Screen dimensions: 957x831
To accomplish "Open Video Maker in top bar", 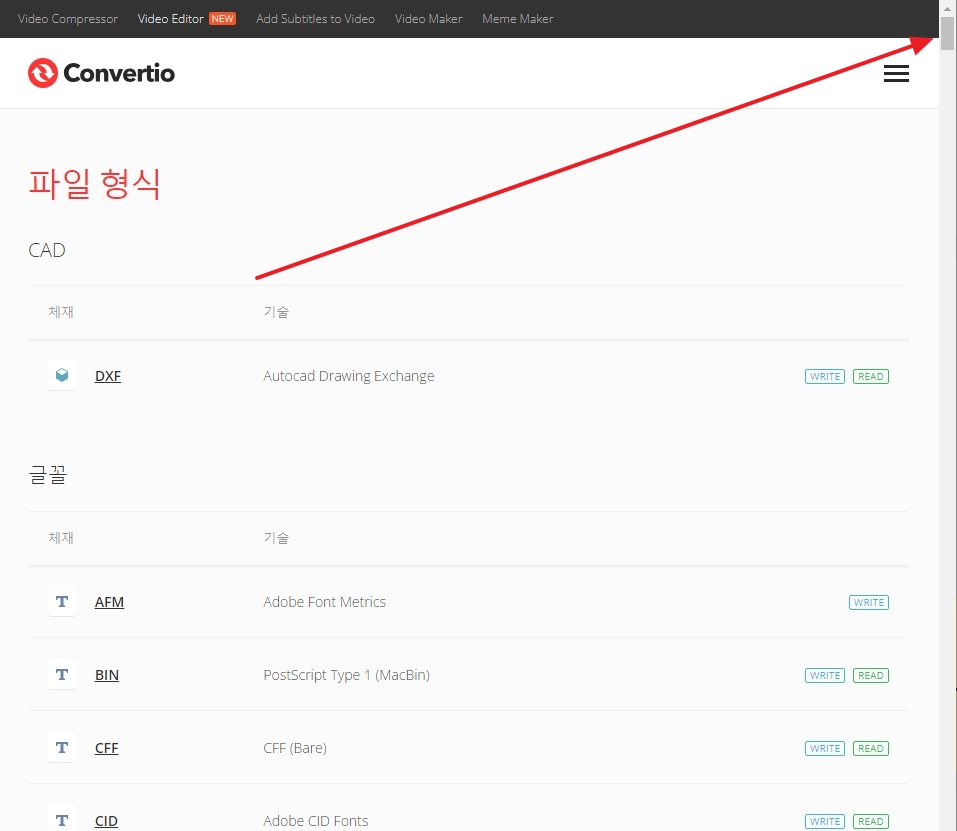I will click(x=428, y=19).
